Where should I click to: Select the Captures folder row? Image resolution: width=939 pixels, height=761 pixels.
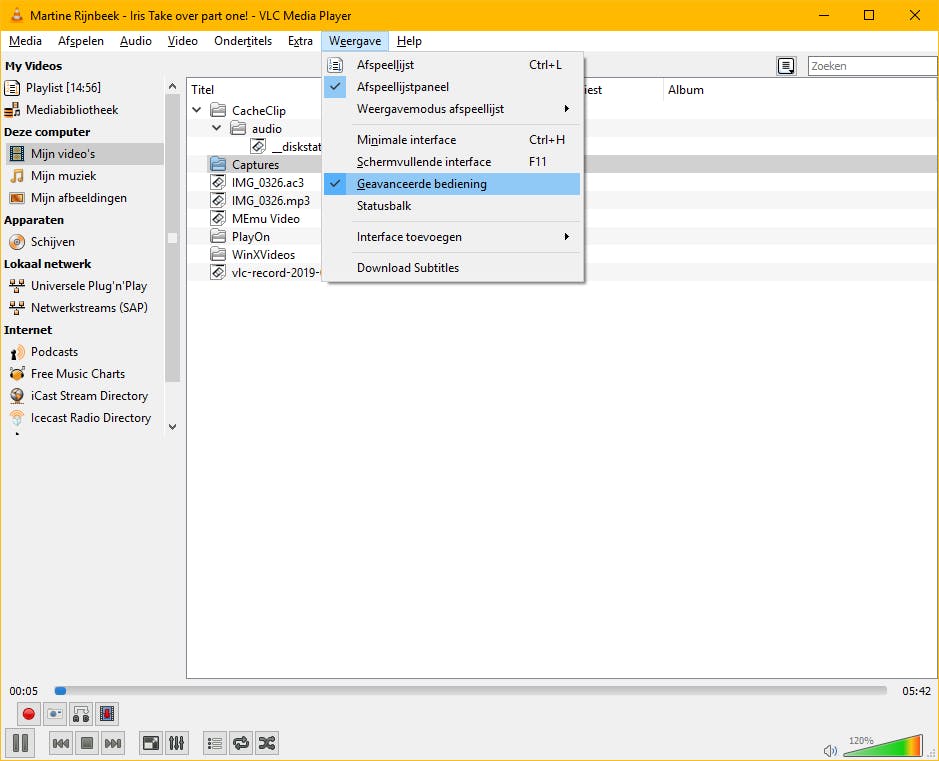point(562,164)
